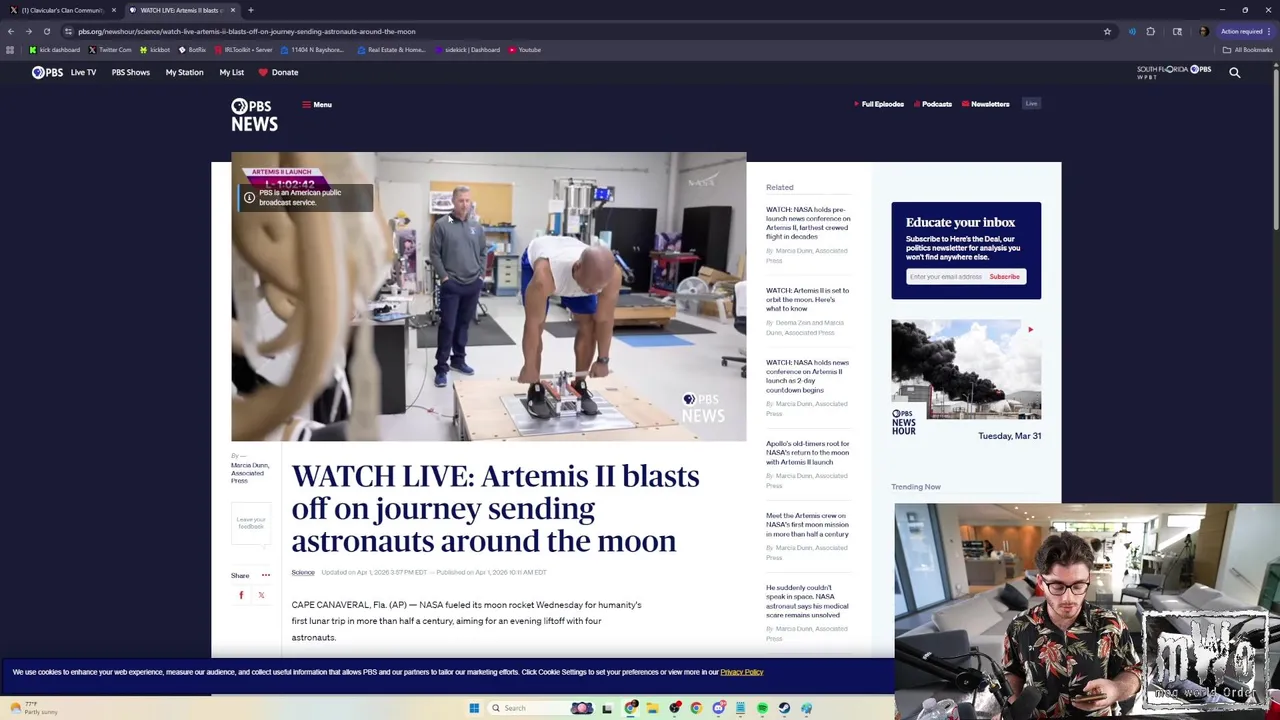
Task: Click the Action required button
Action: click(1242, 31)
